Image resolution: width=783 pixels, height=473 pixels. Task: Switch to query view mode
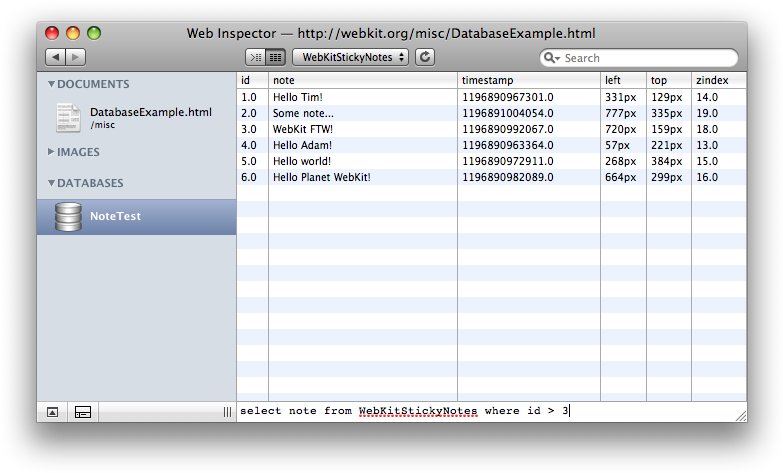coord(255,58)
